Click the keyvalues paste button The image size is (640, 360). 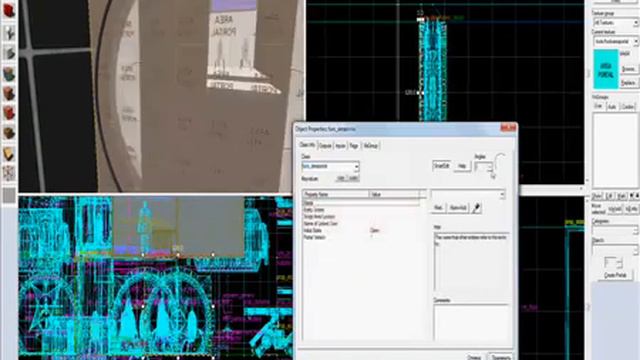pos(353,178)
